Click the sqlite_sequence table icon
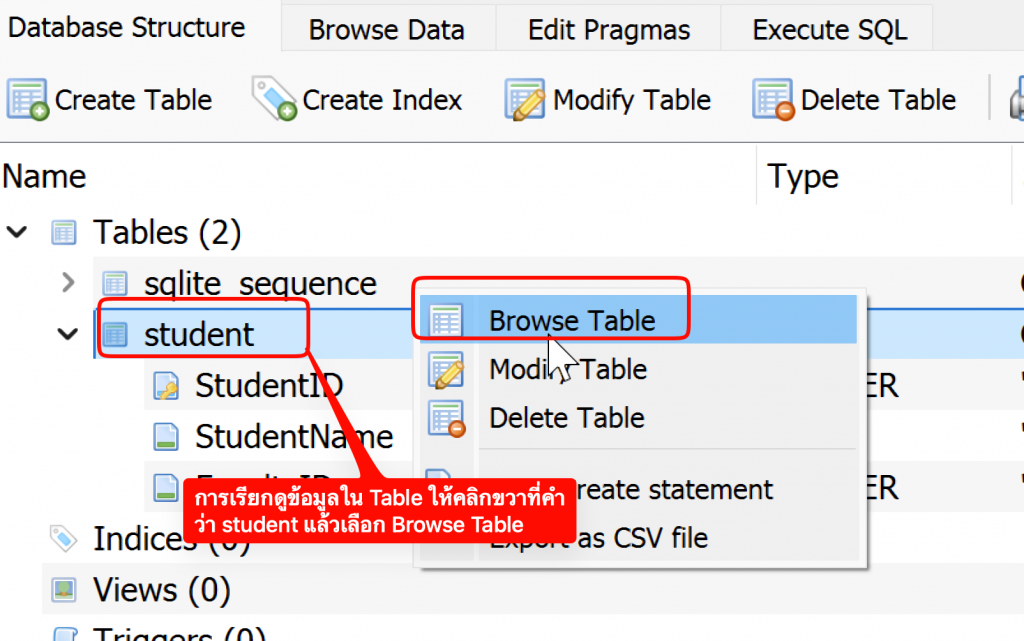Viewport: 1024px width, 641px height. [x=116, y=283]
